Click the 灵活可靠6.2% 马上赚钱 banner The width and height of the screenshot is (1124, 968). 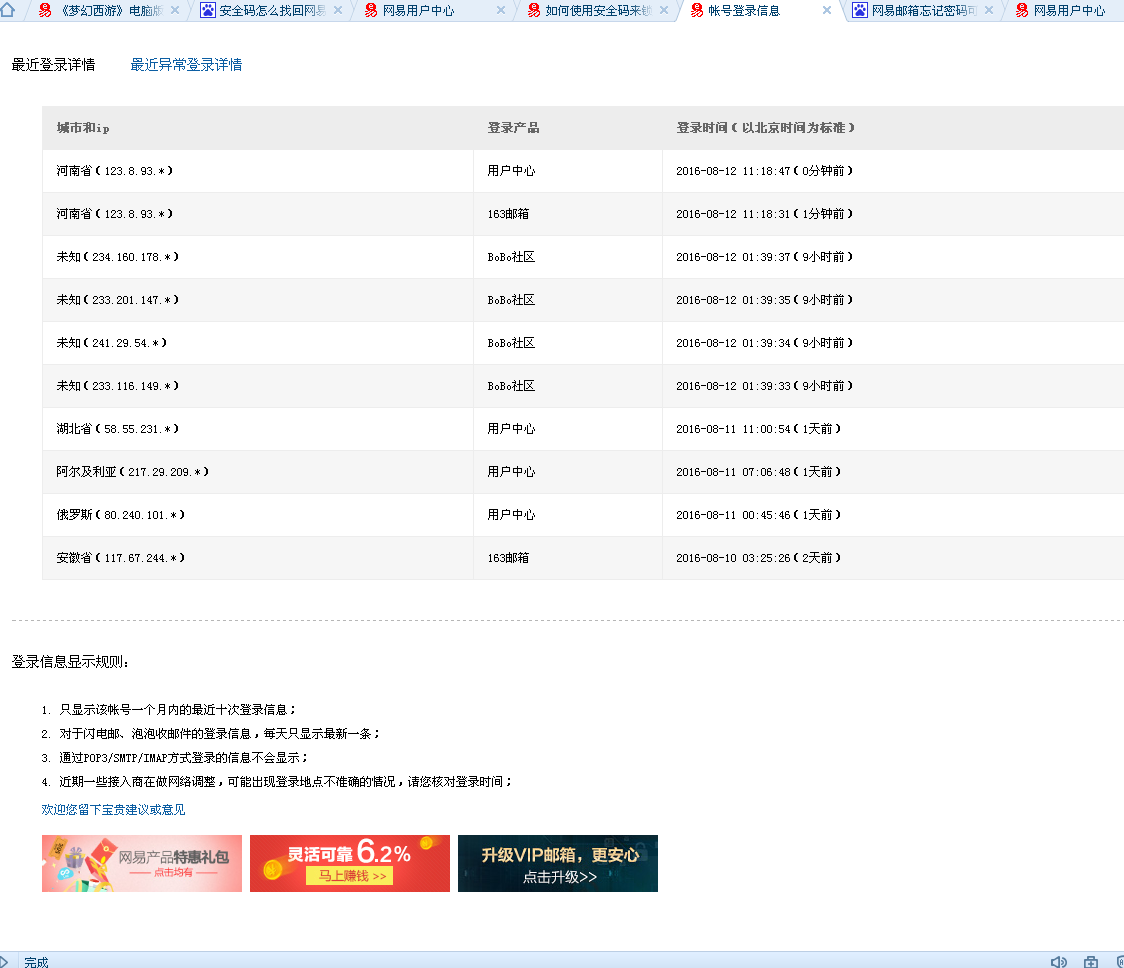(349, 863)
